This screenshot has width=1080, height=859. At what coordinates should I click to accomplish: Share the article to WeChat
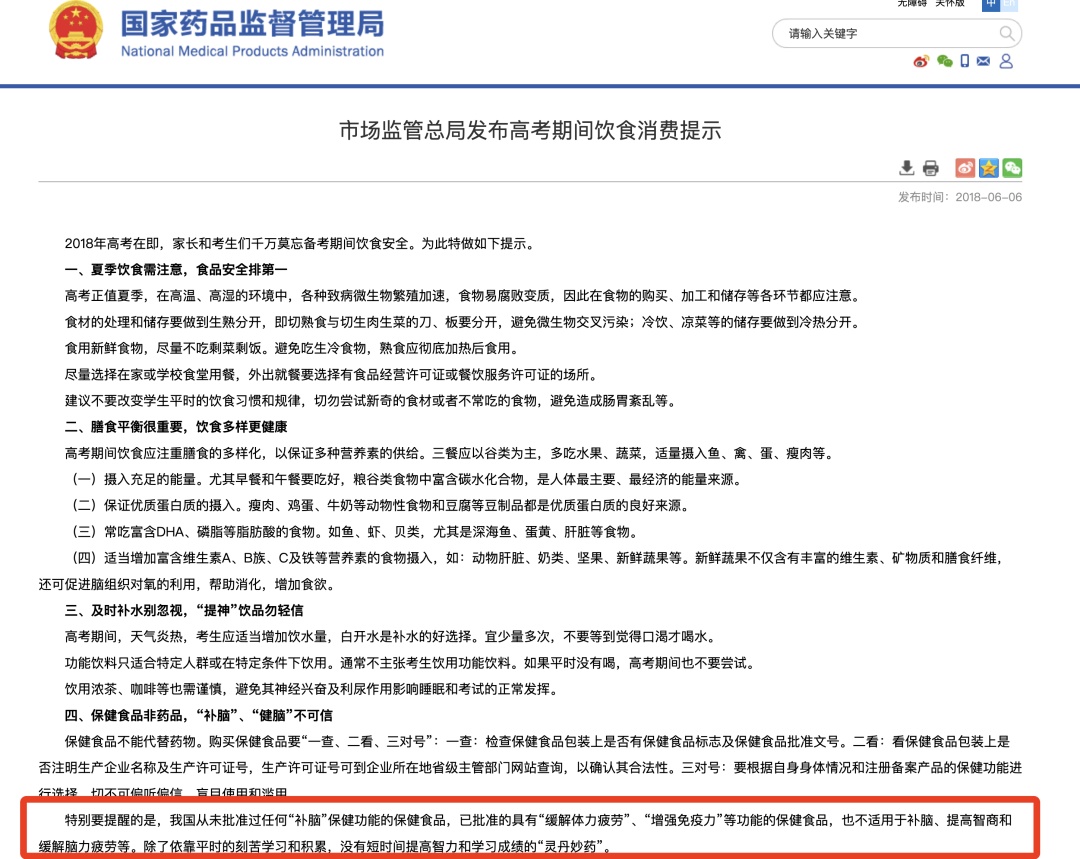pos(1013,168)
